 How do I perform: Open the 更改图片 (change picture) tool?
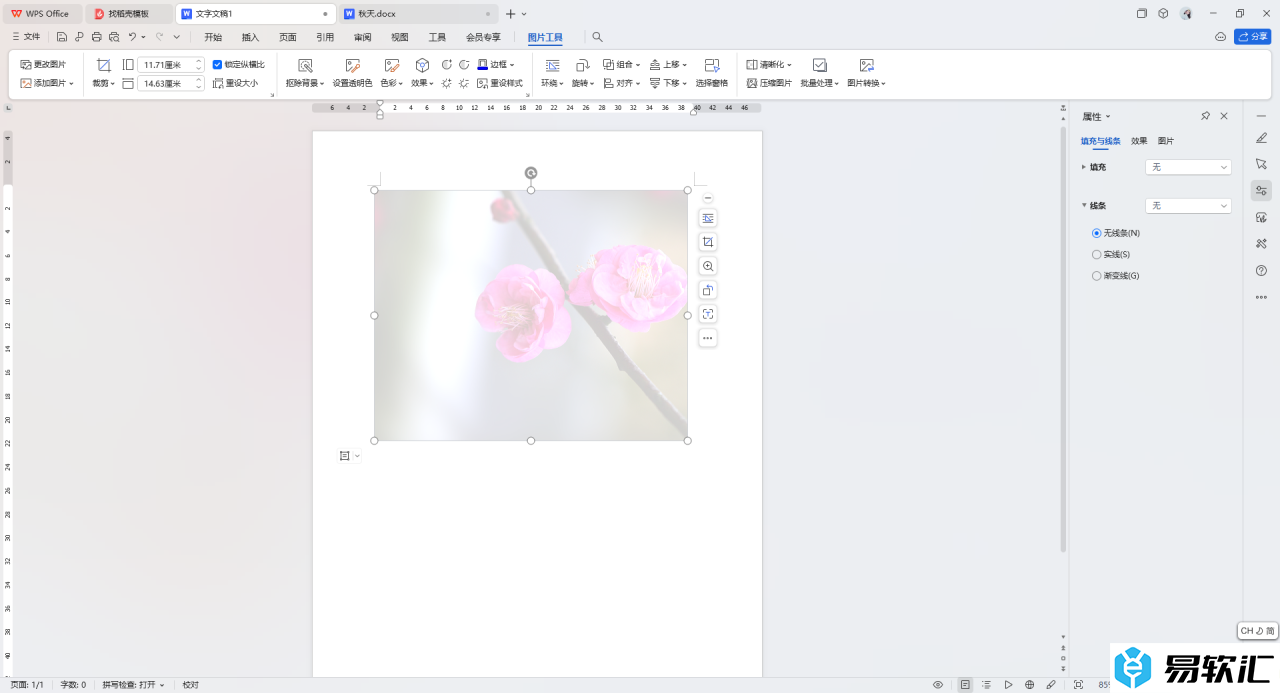pos(43,64)
